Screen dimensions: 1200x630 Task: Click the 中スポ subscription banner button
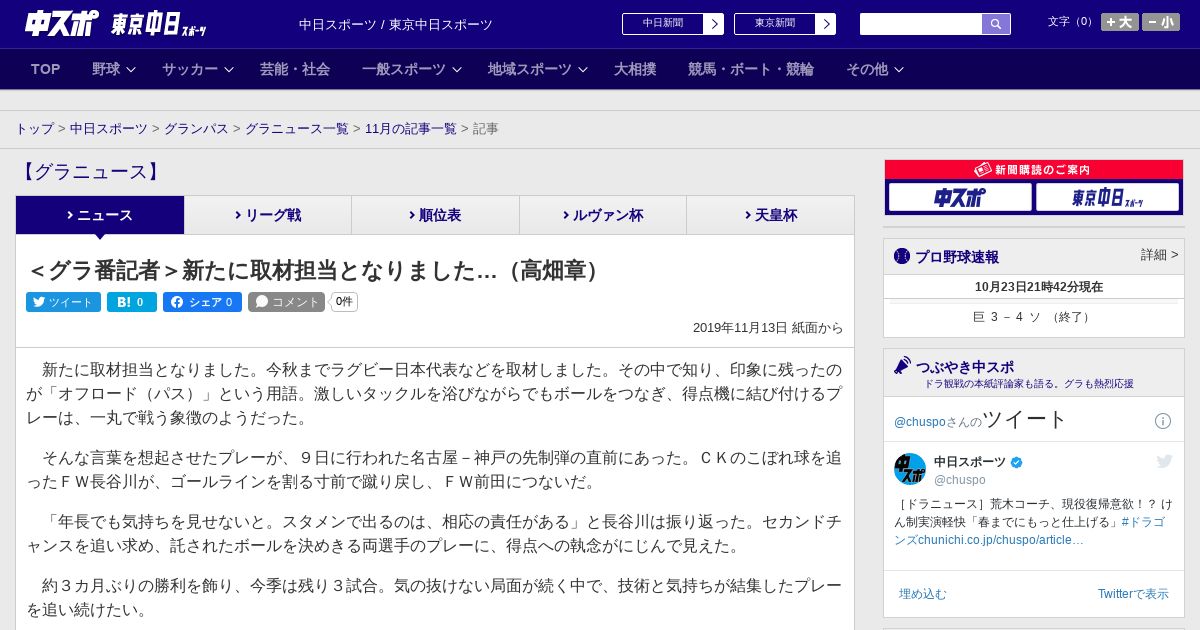[x=960, y=198]
